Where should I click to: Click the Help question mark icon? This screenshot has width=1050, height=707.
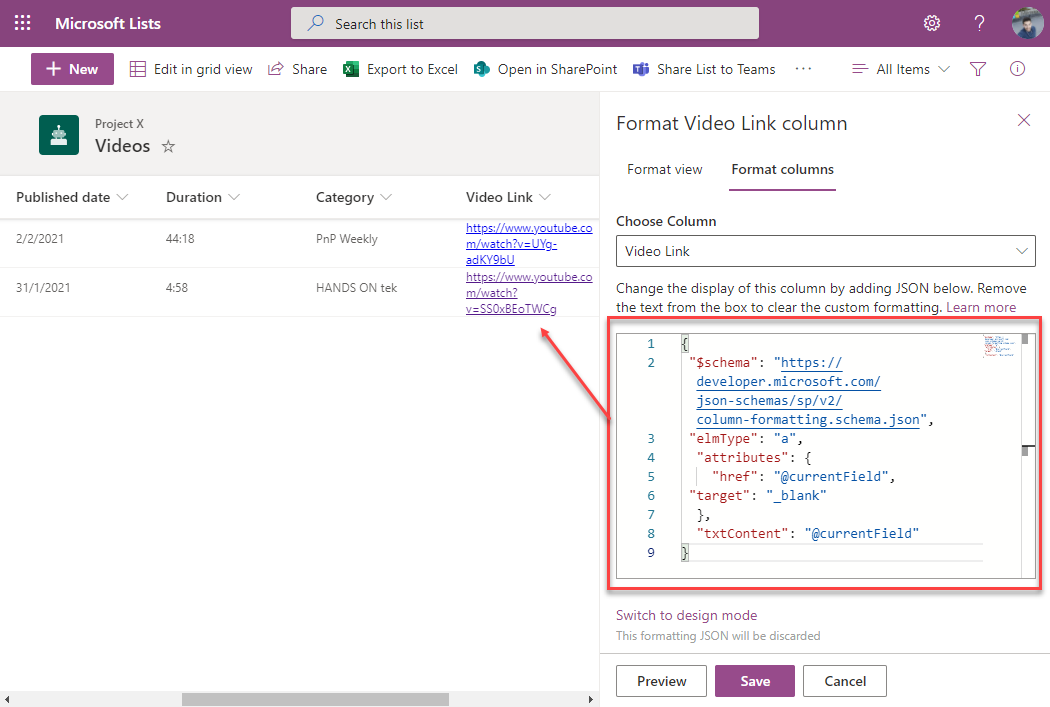(x=979, y=22)
